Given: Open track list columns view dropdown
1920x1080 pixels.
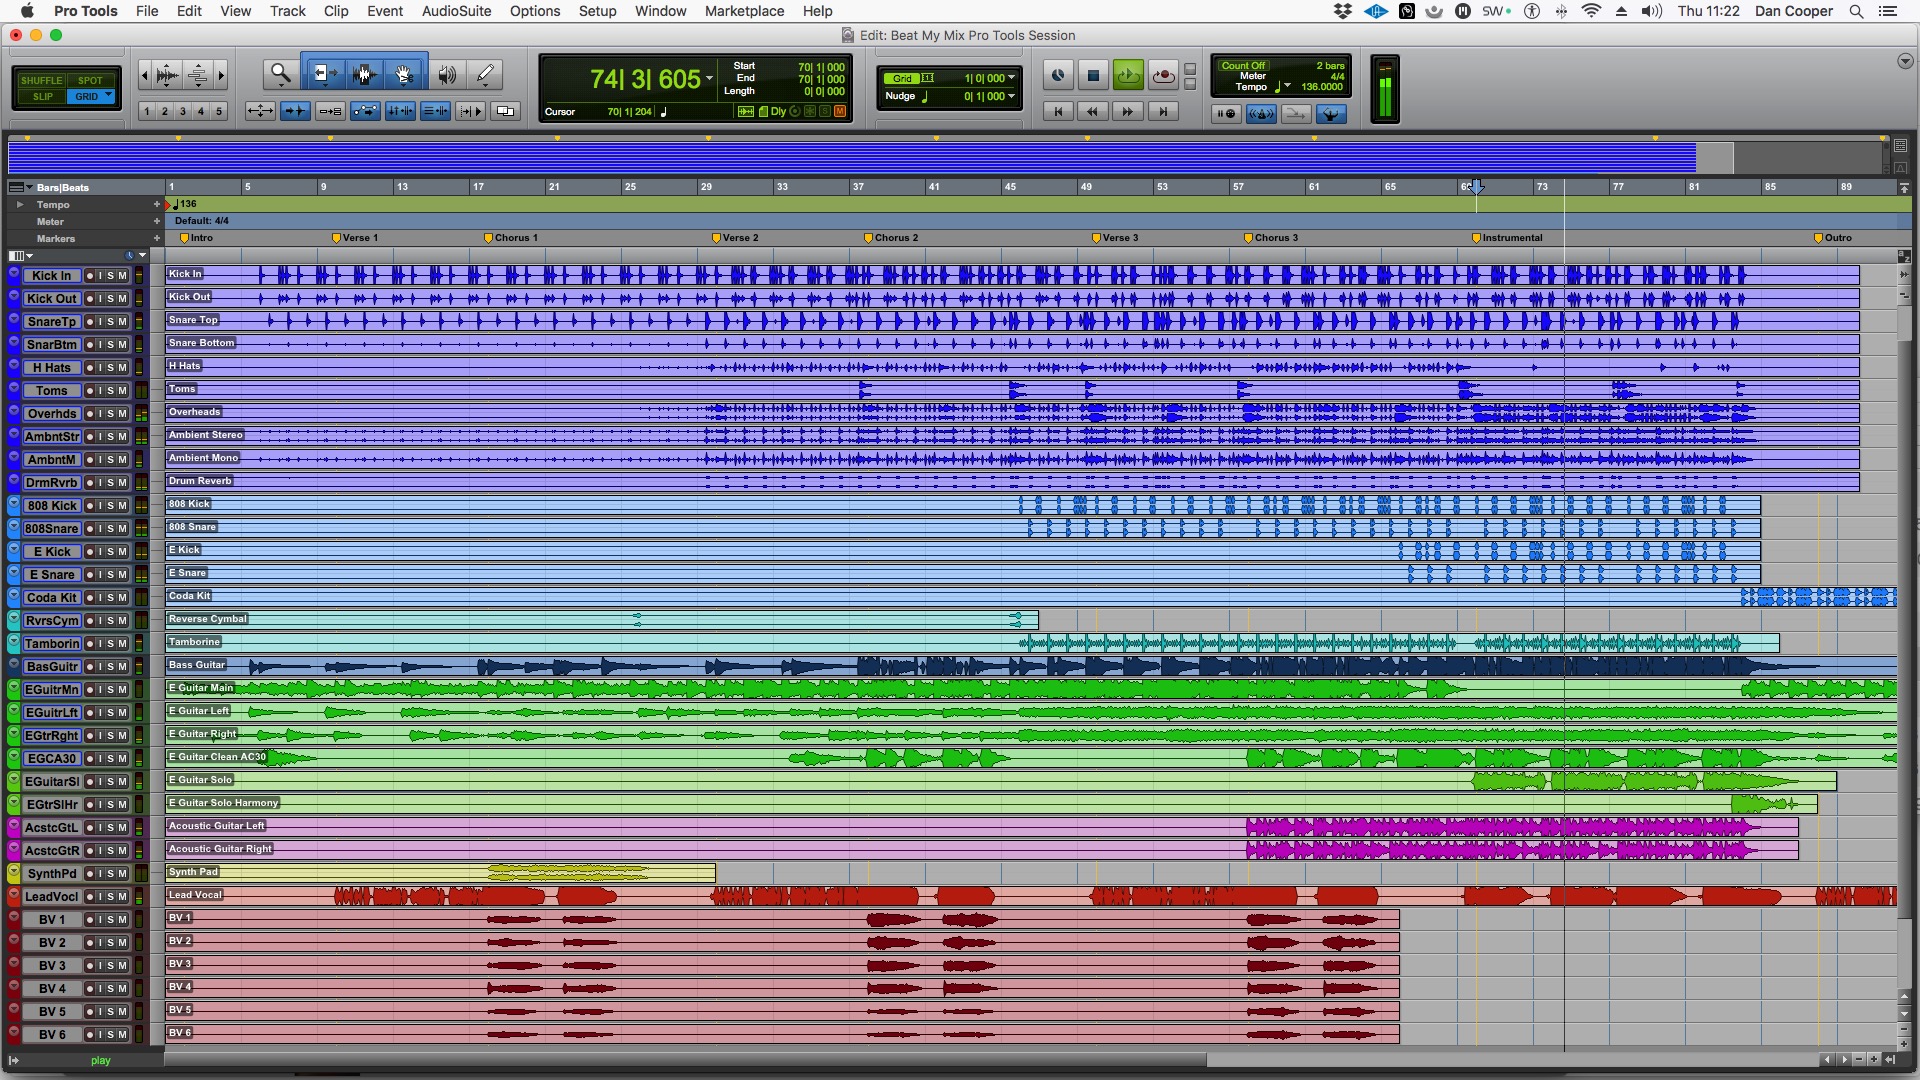Looking at the screenshot, I should click(x=20, y=255).
